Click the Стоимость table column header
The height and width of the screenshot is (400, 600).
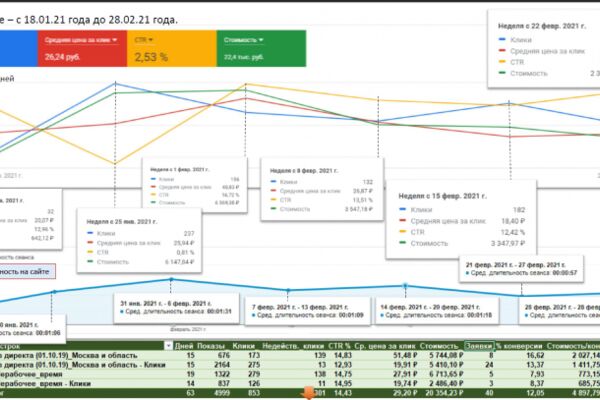[439, 346]
